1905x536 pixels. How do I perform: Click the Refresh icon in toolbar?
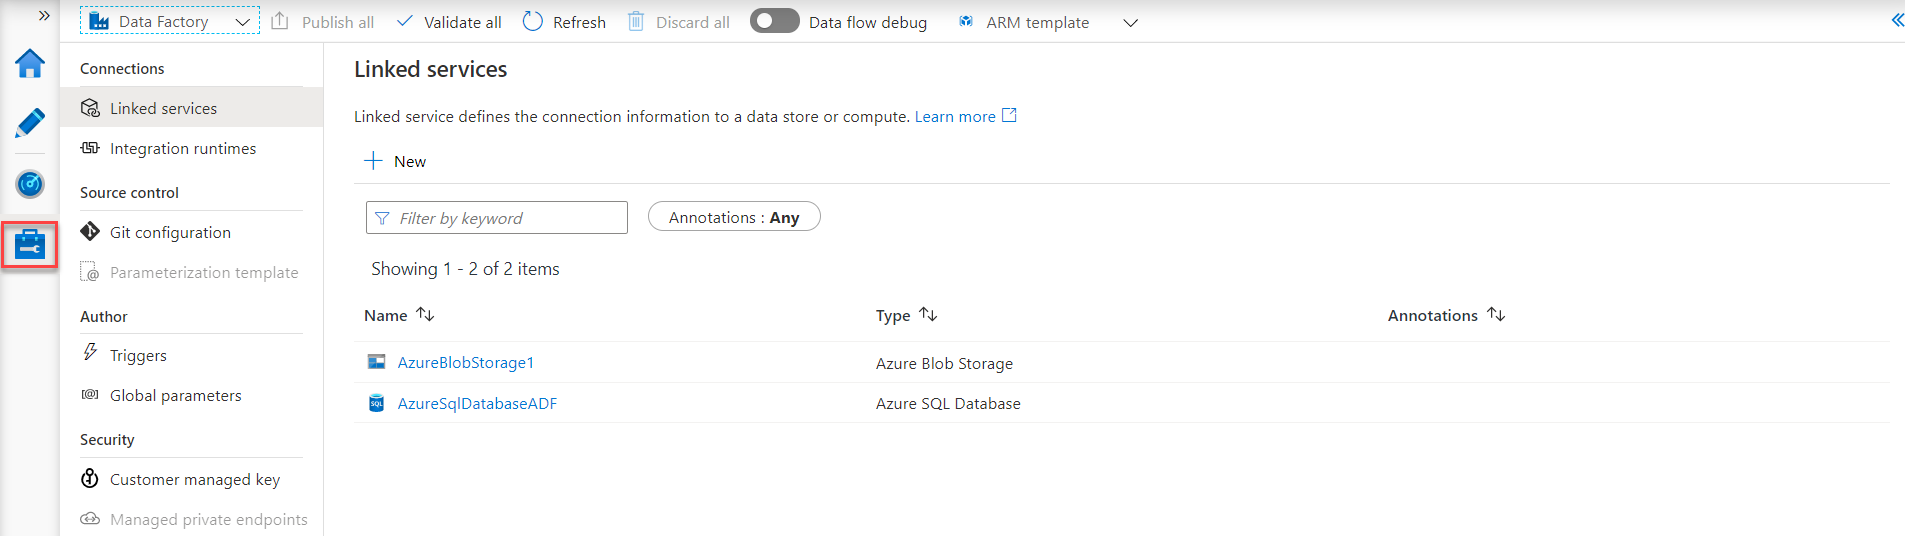tap(533, 22)
